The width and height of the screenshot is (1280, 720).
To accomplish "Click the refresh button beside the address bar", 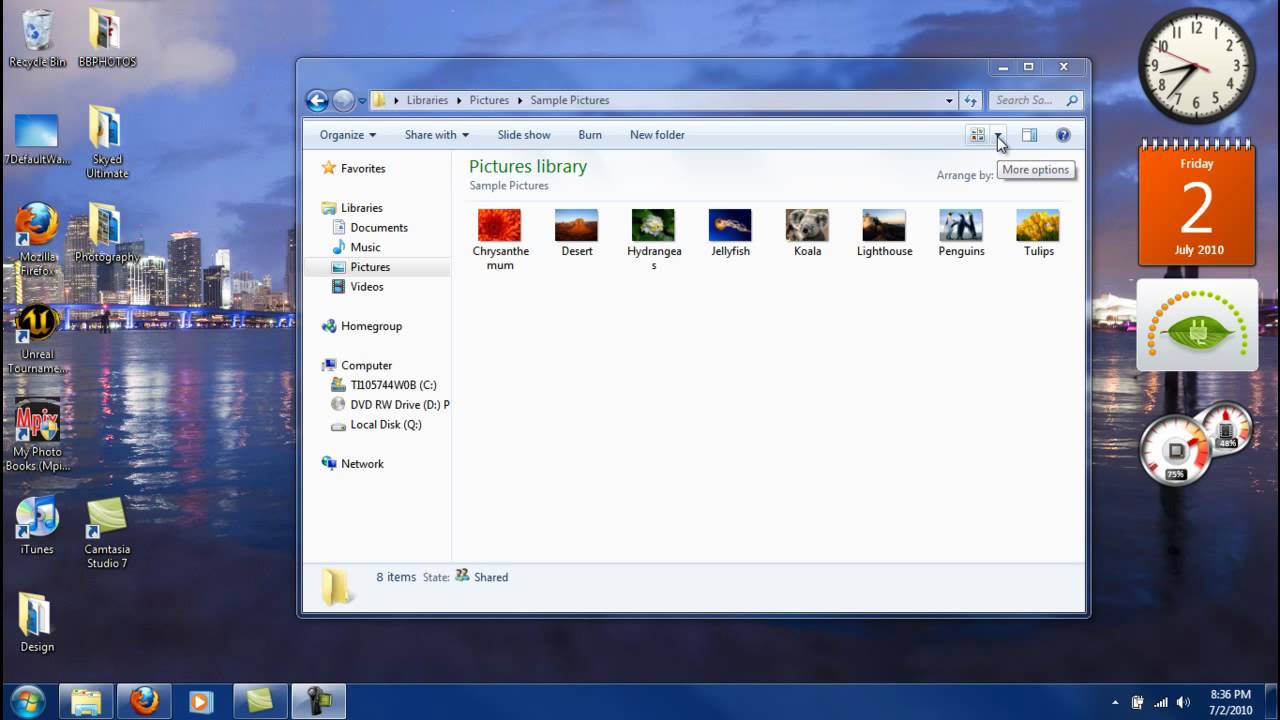I will click(970, 100).
